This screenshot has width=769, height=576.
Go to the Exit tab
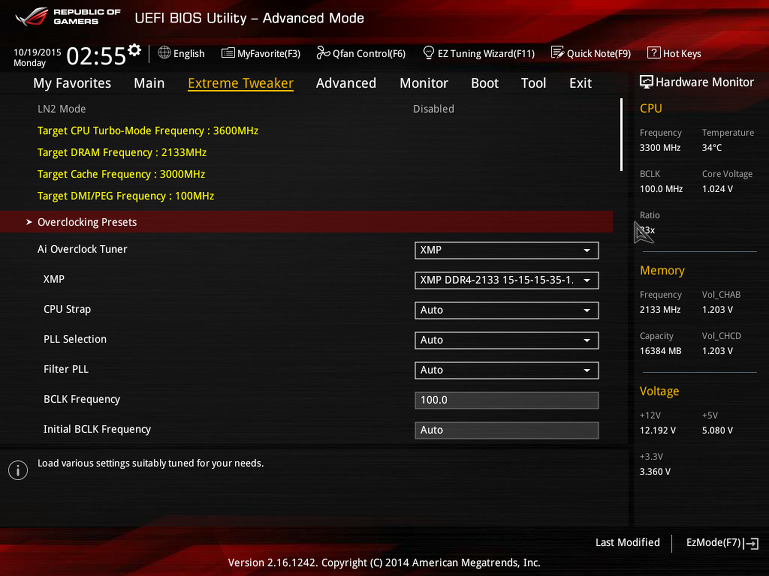581,83
